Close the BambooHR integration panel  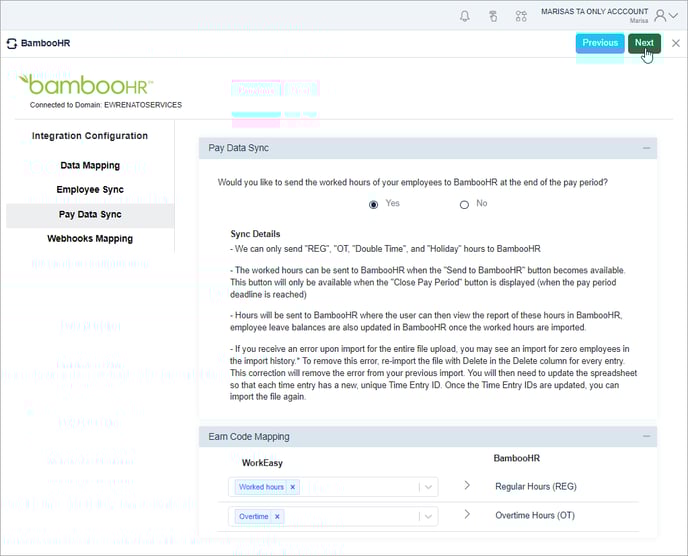(x=676, y=43)
